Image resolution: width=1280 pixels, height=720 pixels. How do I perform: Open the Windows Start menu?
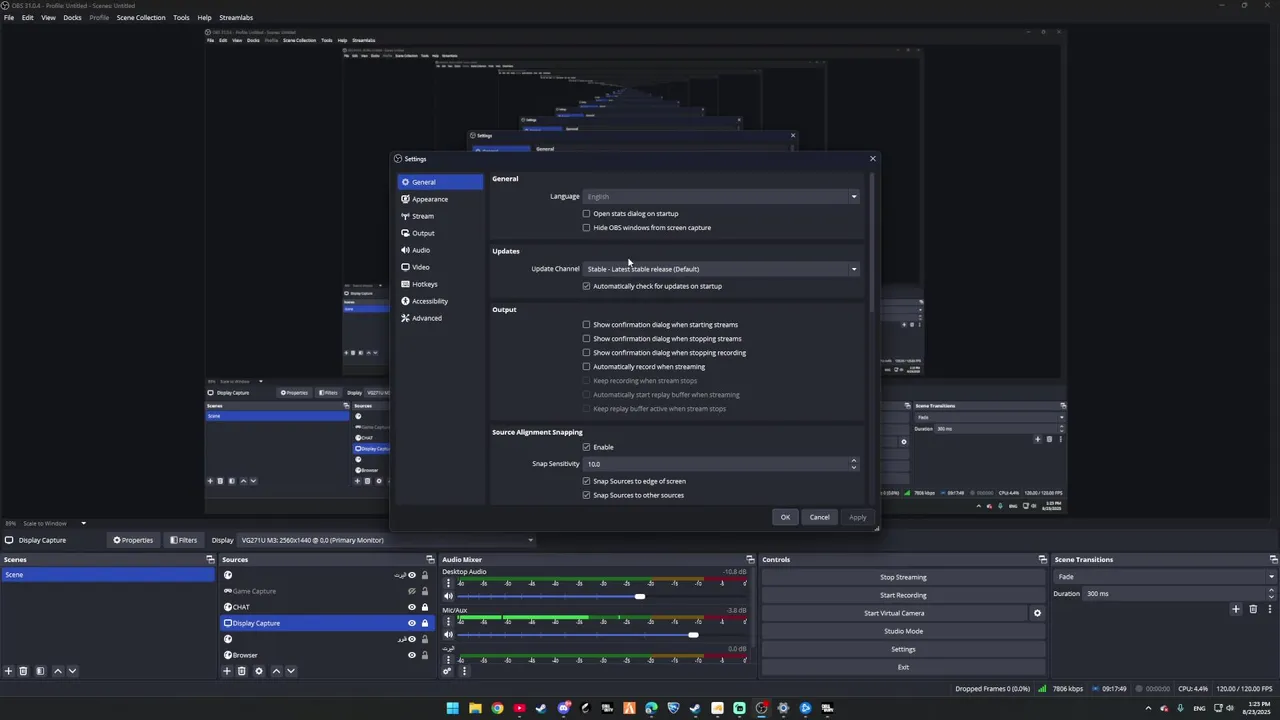pyautogui.click(x=453, y=708)
